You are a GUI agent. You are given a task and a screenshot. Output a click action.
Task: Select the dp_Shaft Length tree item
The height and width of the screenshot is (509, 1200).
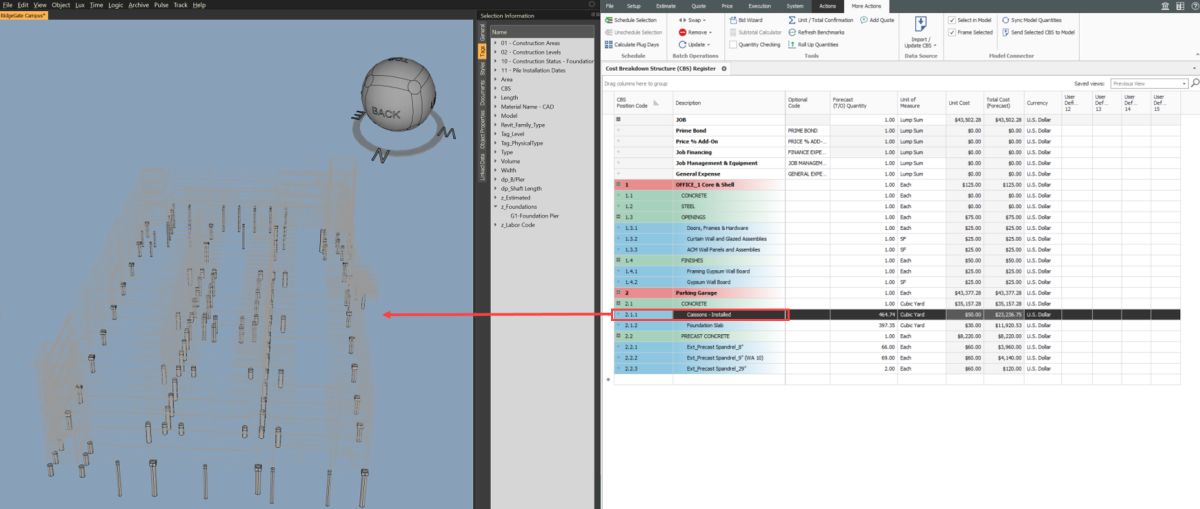521,188
